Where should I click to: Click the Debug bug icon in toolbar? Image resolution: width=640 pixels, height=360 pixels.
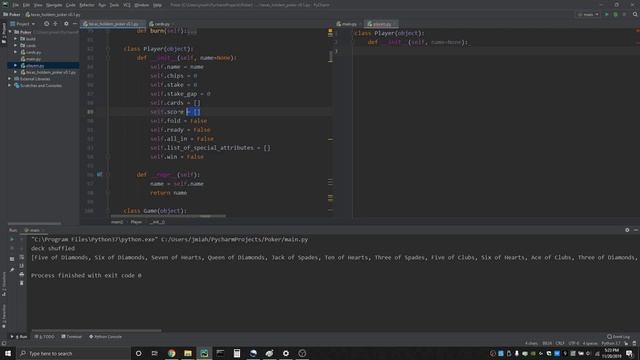coord(616,14)
